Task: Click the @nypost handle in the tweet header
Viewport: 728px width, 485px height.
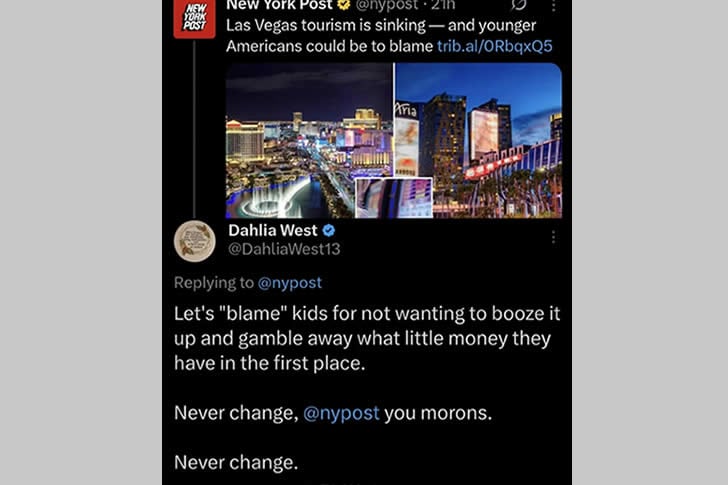Action: [386, 5]
